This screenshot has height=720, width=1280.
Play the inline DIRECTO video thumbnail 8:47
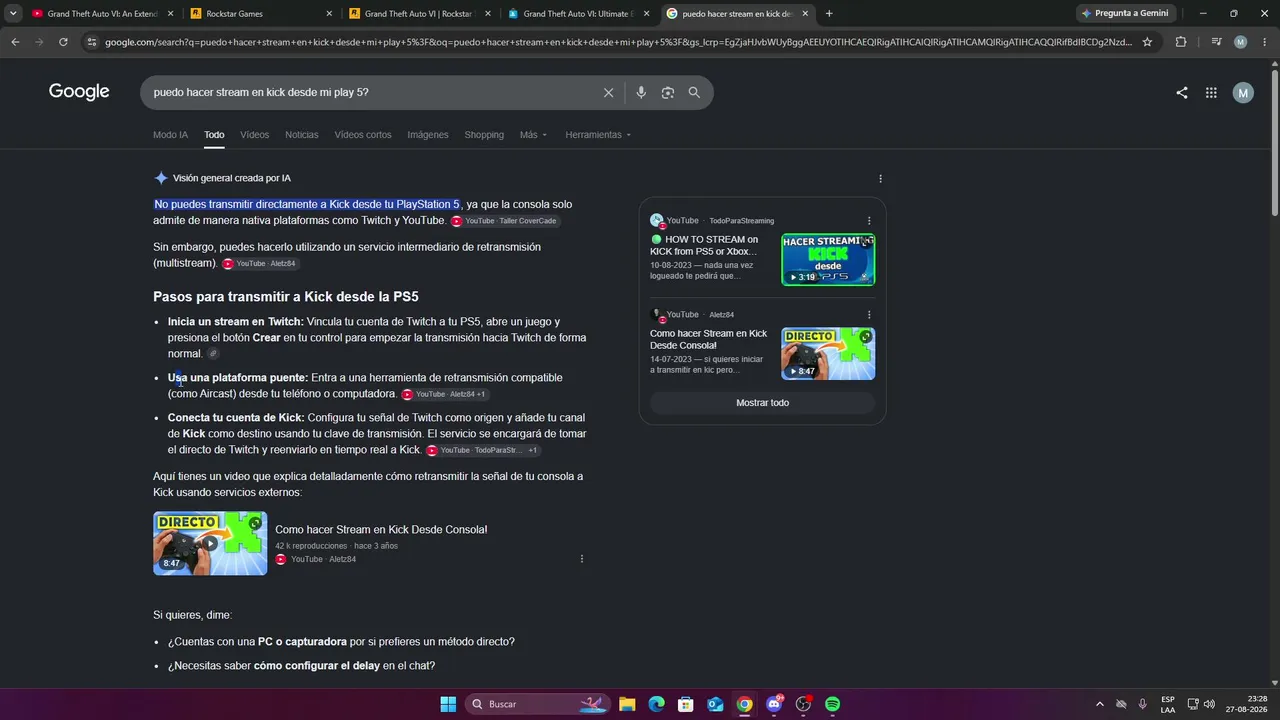210,543
